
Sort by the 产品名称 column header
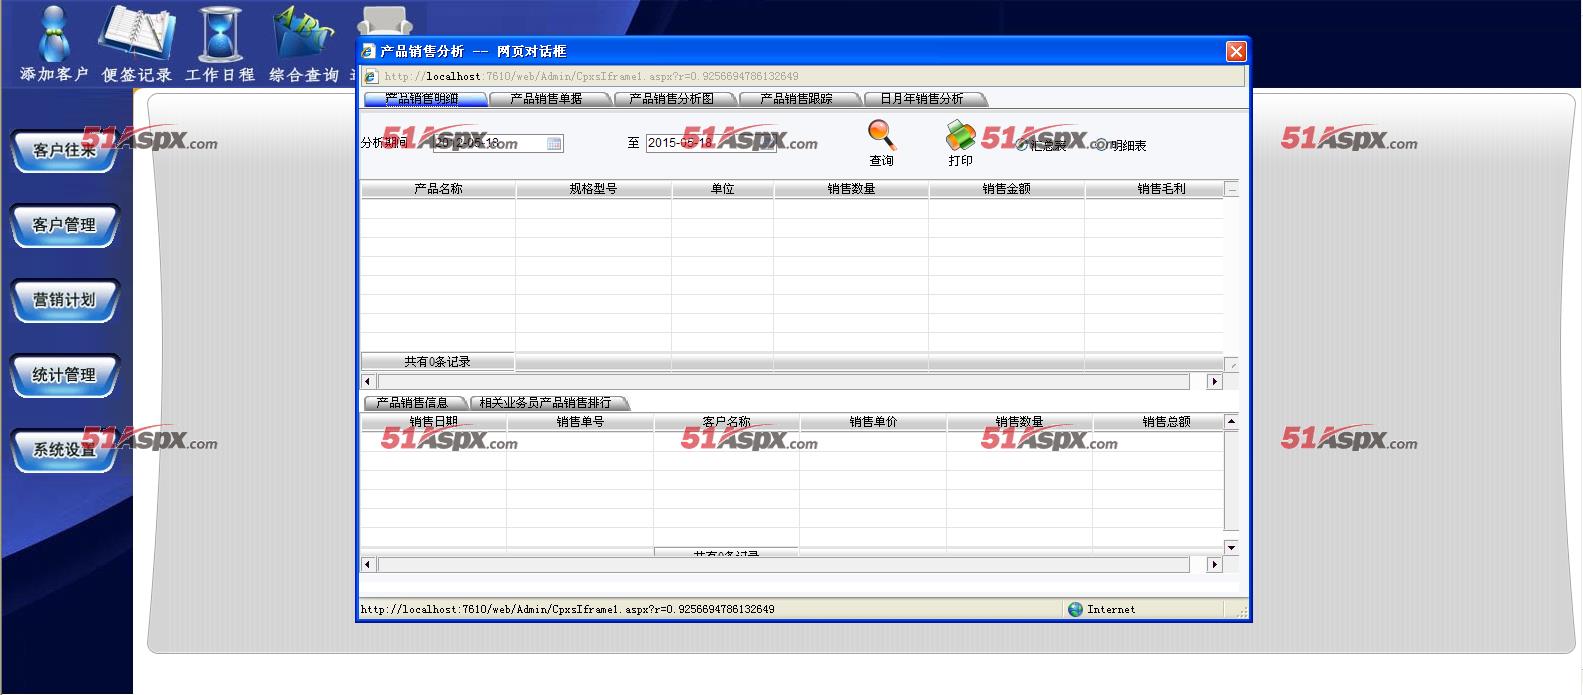pyautogui.click(x=438, y=189)
